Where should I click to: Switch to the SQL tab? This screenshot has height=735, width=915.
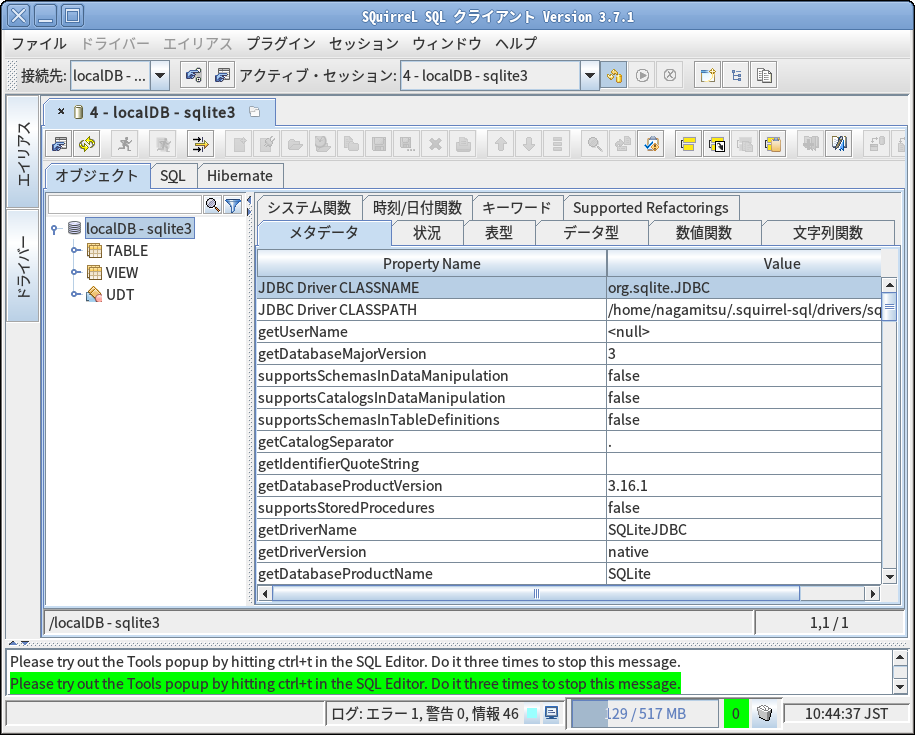(x=173, y=176)
